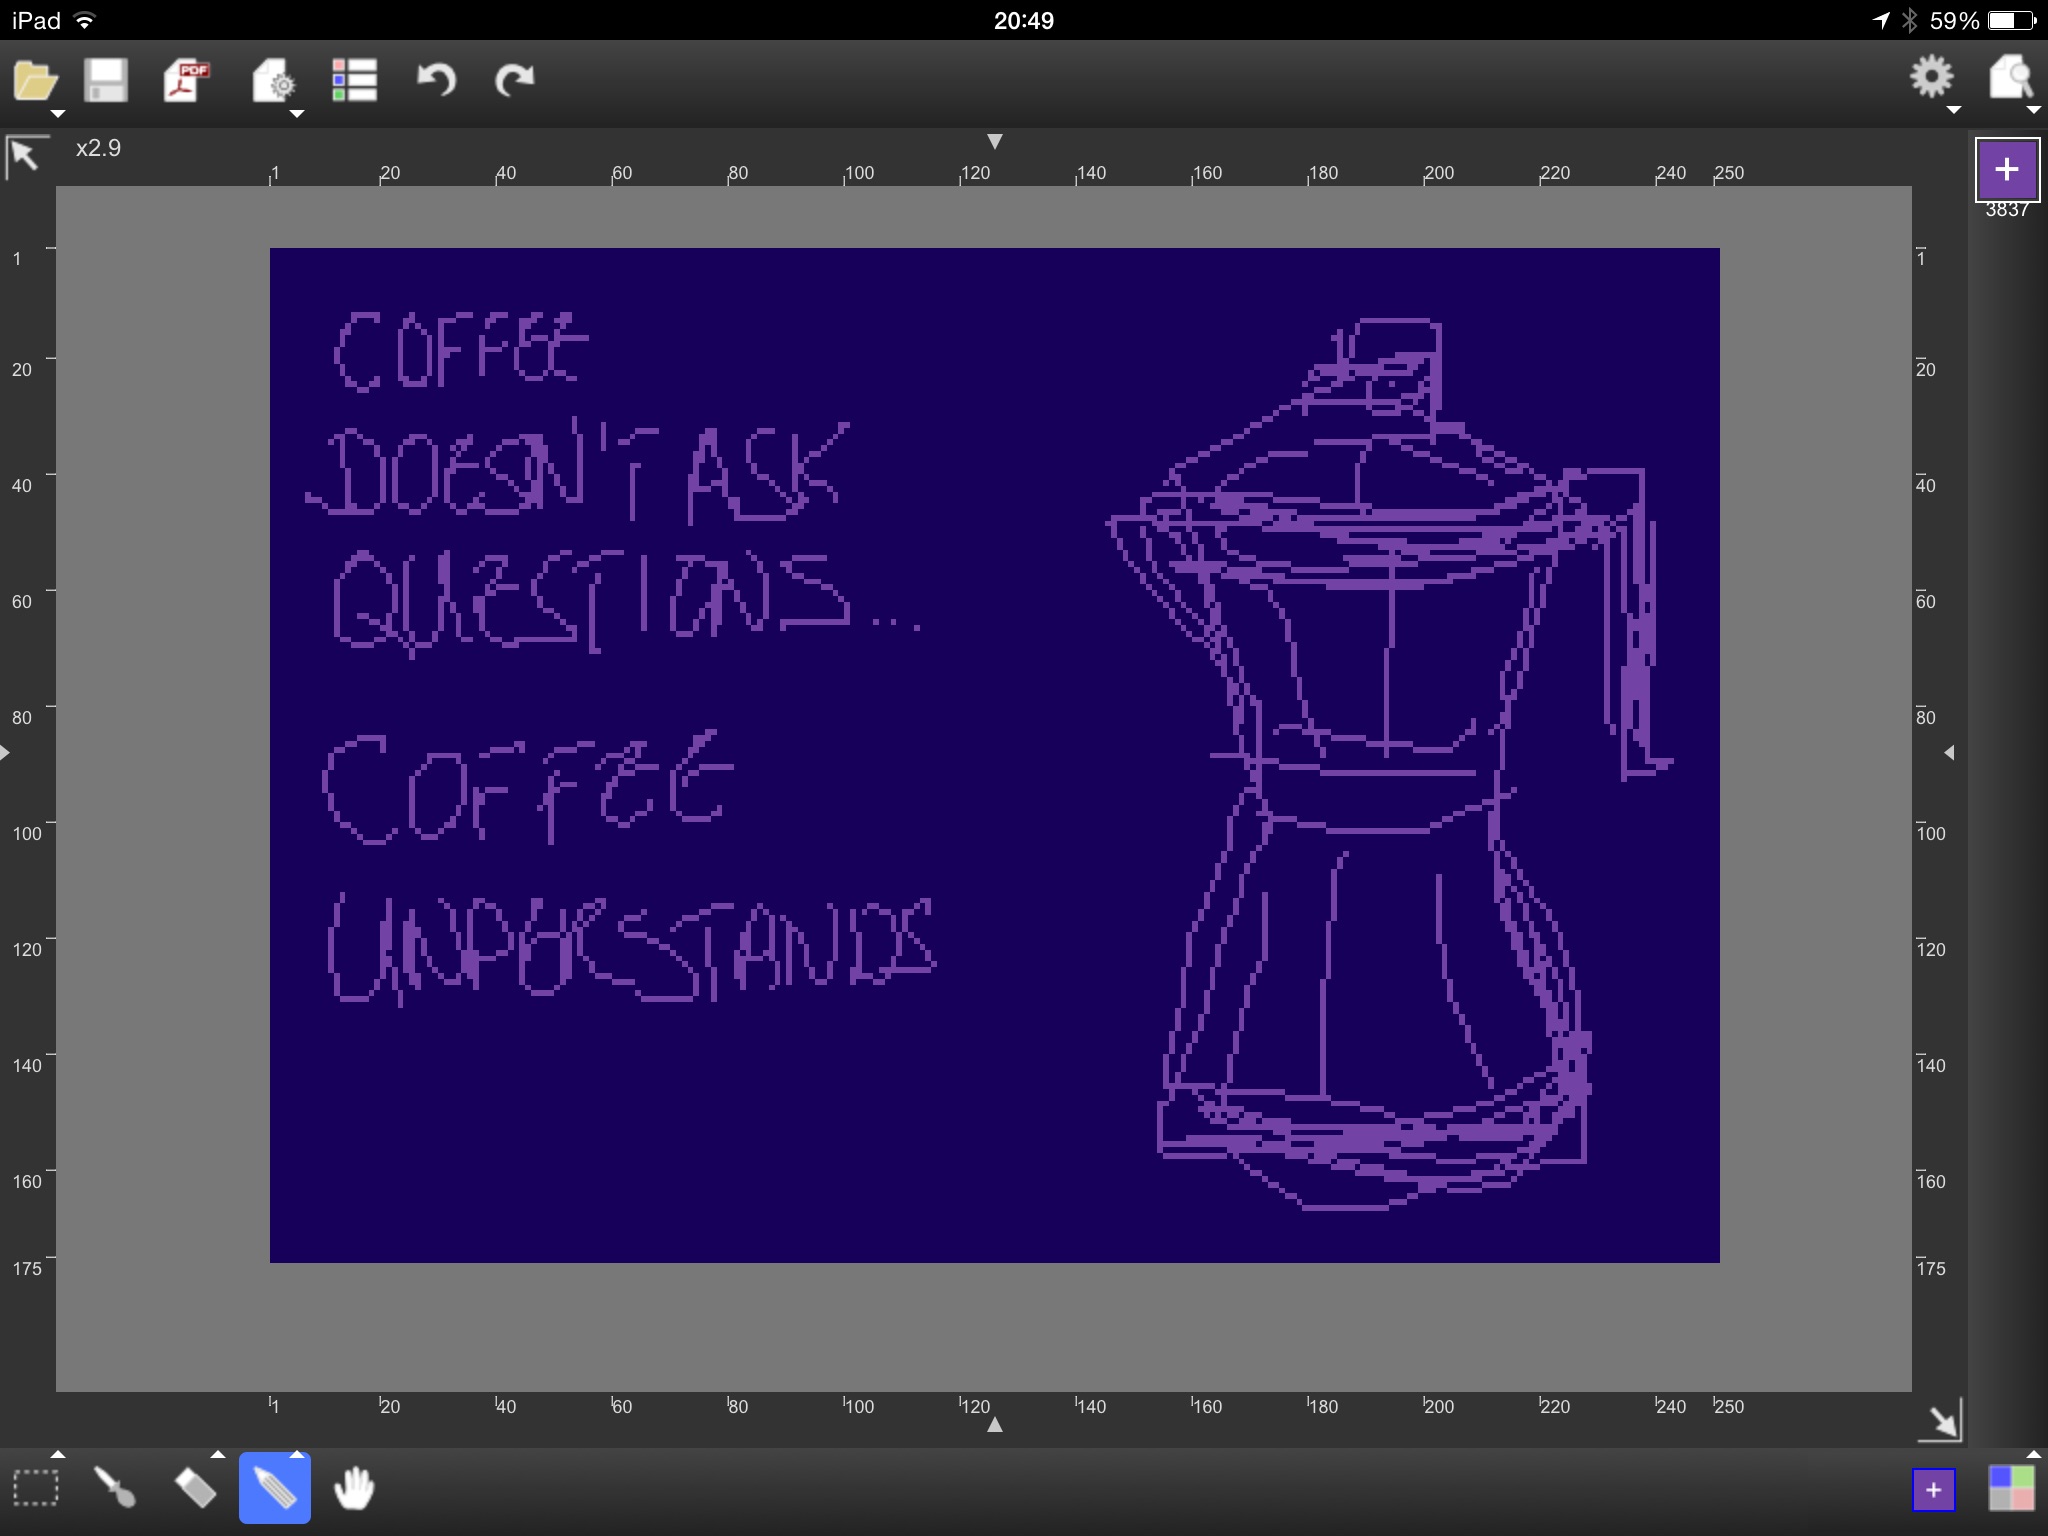Activate the eyedropper color picker tool
2048x1536 pixels.
[x=114, y=1488]
